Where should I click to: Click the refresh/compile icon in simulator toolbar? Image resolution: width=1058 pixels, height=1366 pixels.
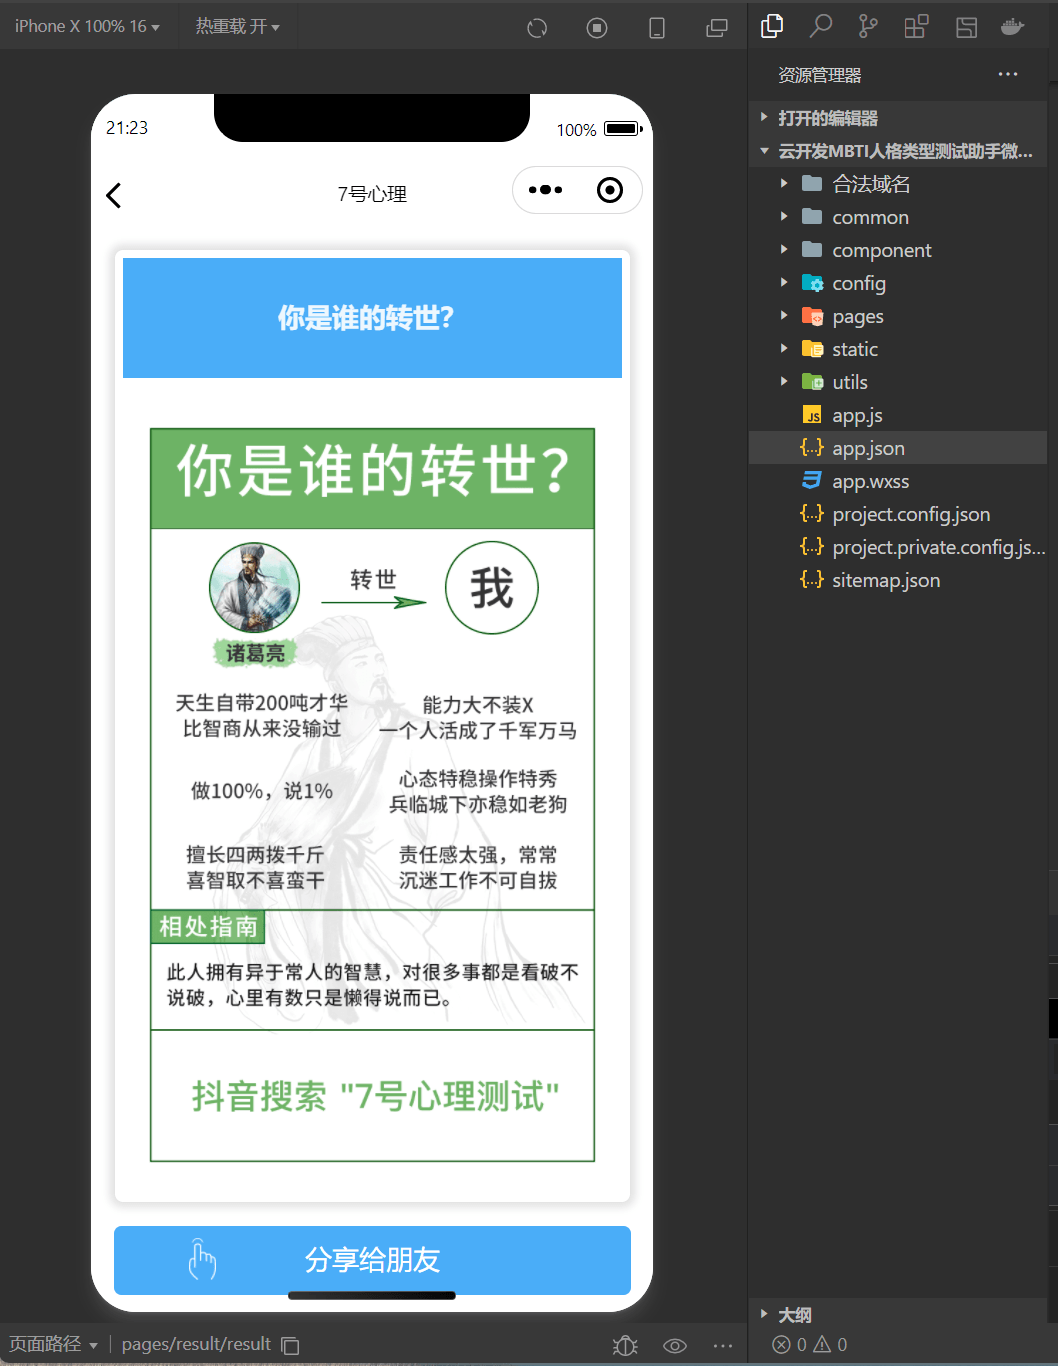pyautogui.click(x=537, y=28)
